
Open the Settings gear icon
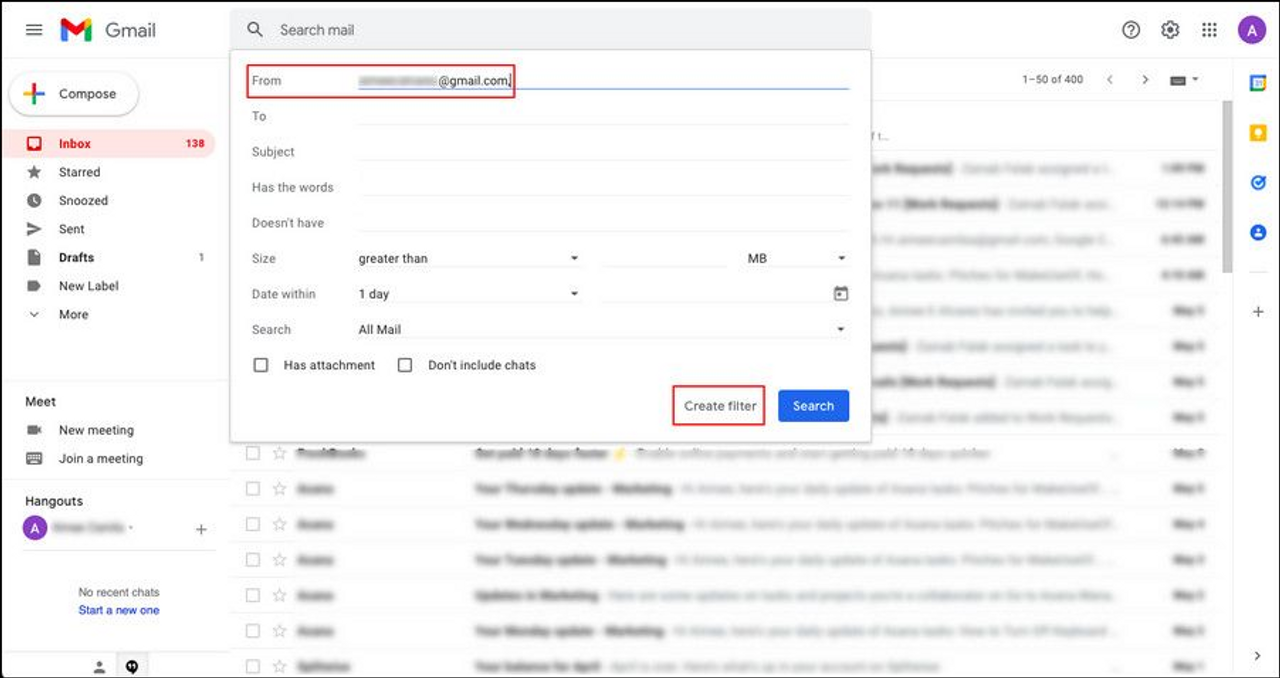1170,30
